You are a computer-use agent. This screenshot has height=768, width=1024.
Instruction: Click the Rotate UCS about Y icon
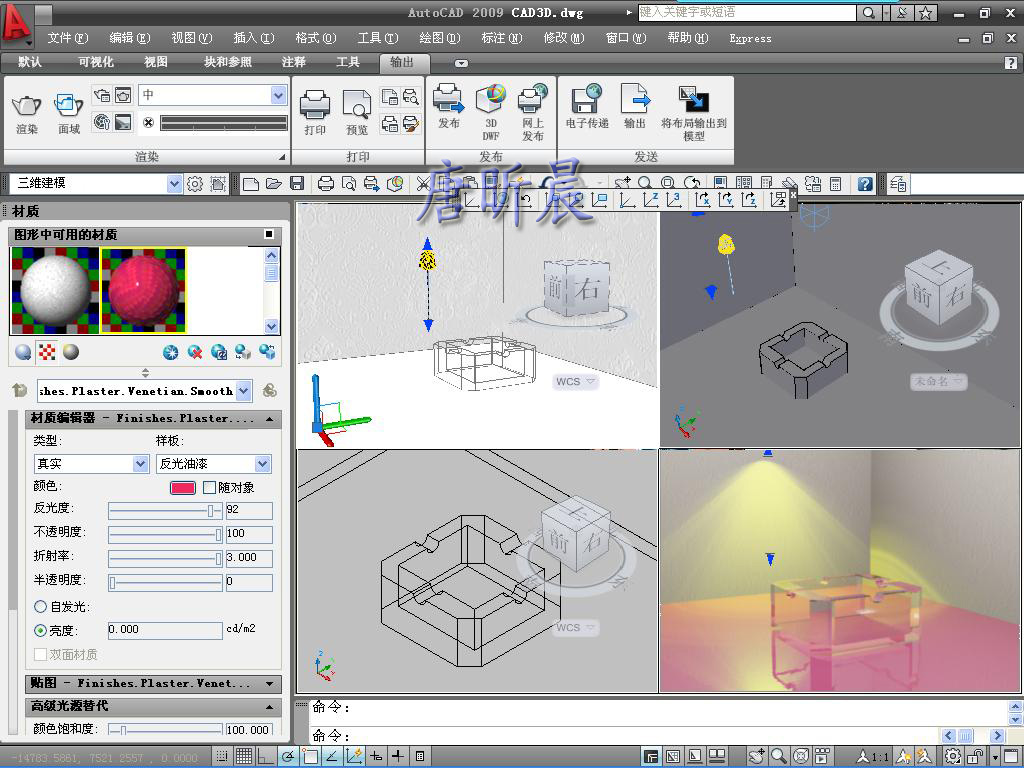[726, 199]
